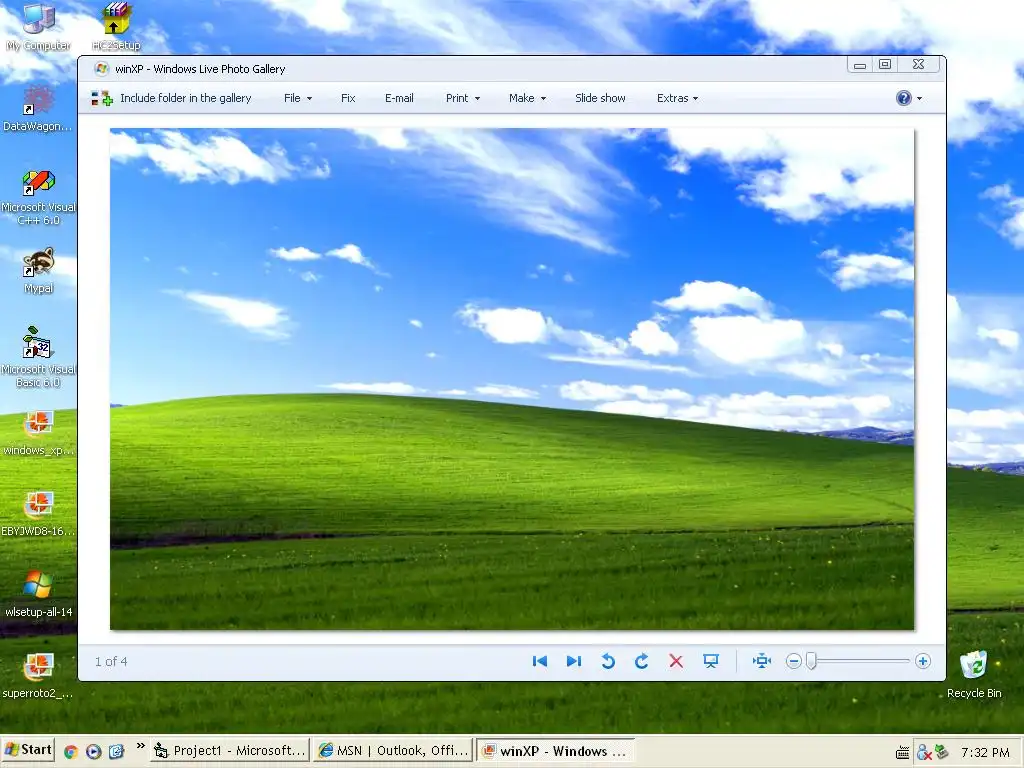The width and height of the screenshot is (1024, 768).
Task: Select the wlsetup-all-14 installer icon
Action: [x=38, y=595]
